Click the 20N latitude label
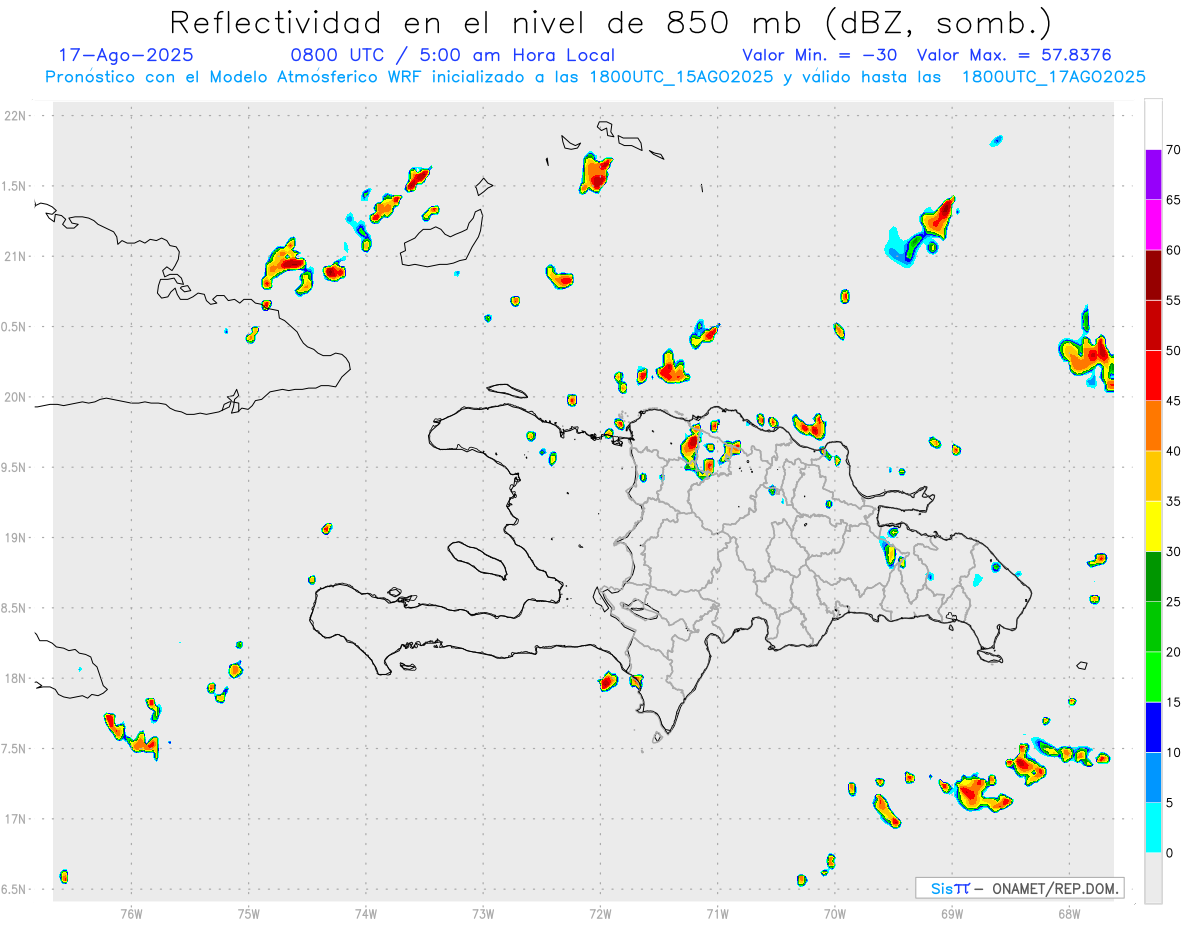This screenshot has width=1200, height=927. tap(16, 397)
